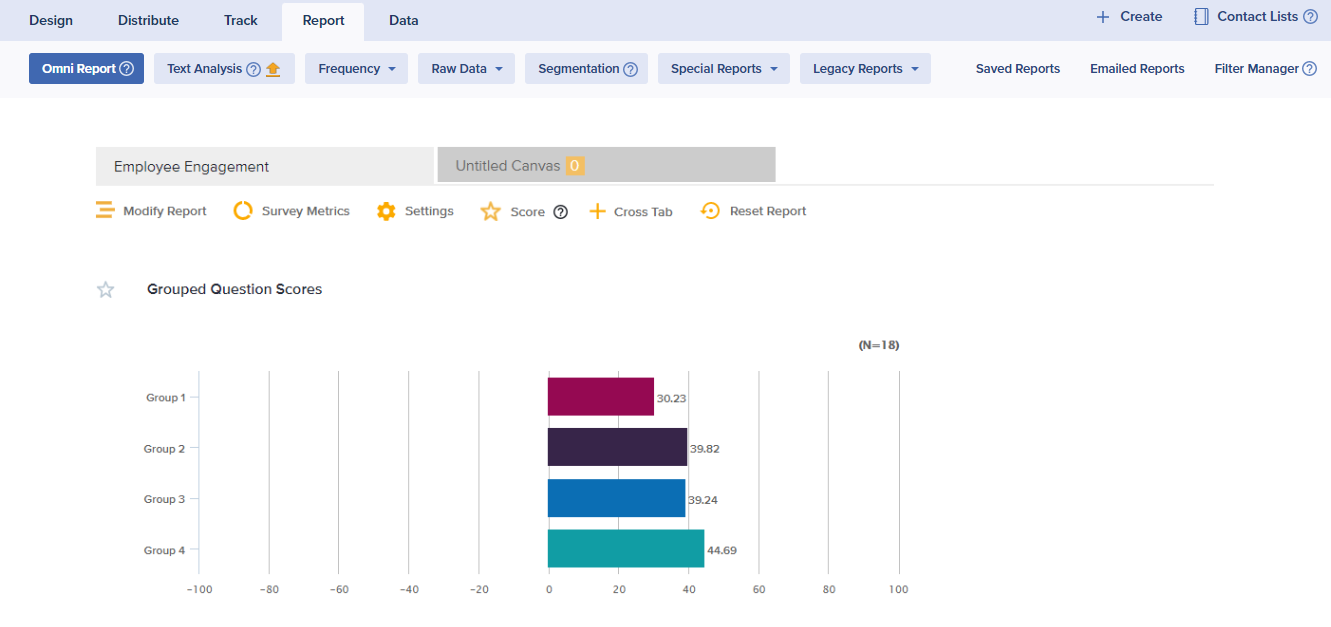Click the Create plus button
This screenshot has width=1331, height=627.
click(x=1128, y=17)
